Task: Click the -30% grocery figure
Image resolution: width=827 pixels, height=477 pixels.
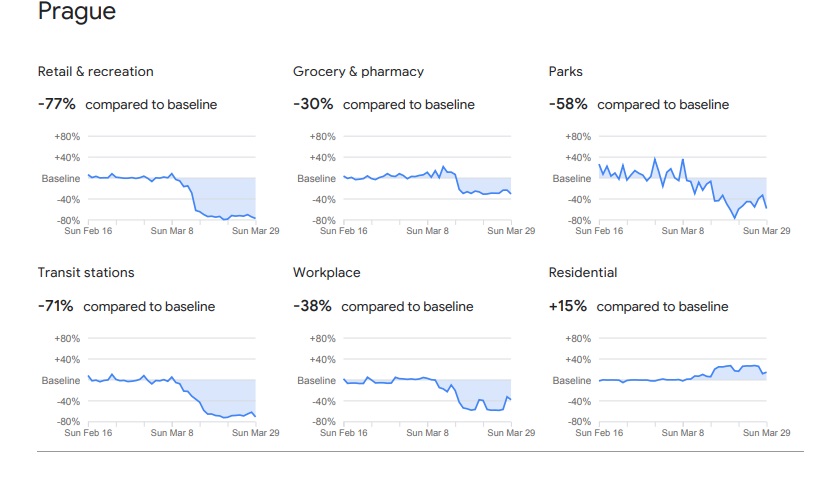Action: pos(312,104)
